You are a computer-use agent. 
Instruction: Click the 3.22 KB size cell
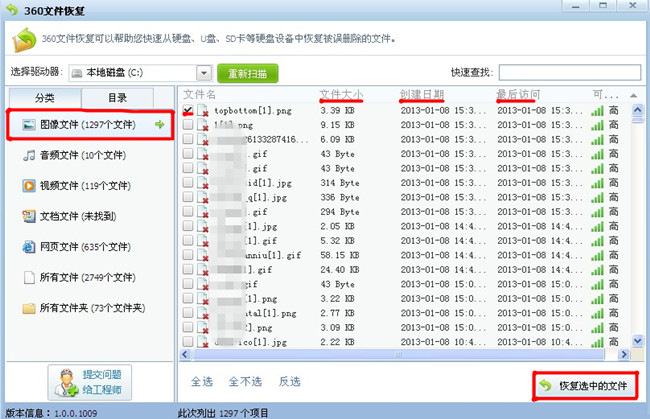tap(337, 299)
